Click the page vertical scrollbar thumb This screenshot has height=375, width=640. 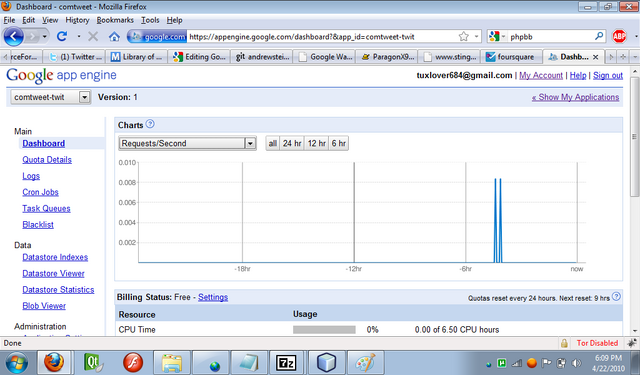click(634, 137)
